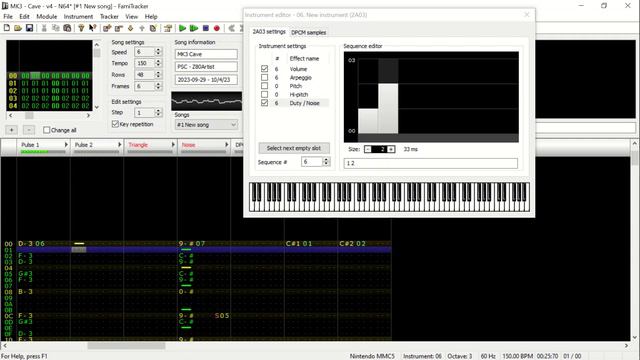
Task: Toggle edit mode with red record icon
Action: pyautogui.click(x=217, y=28)
